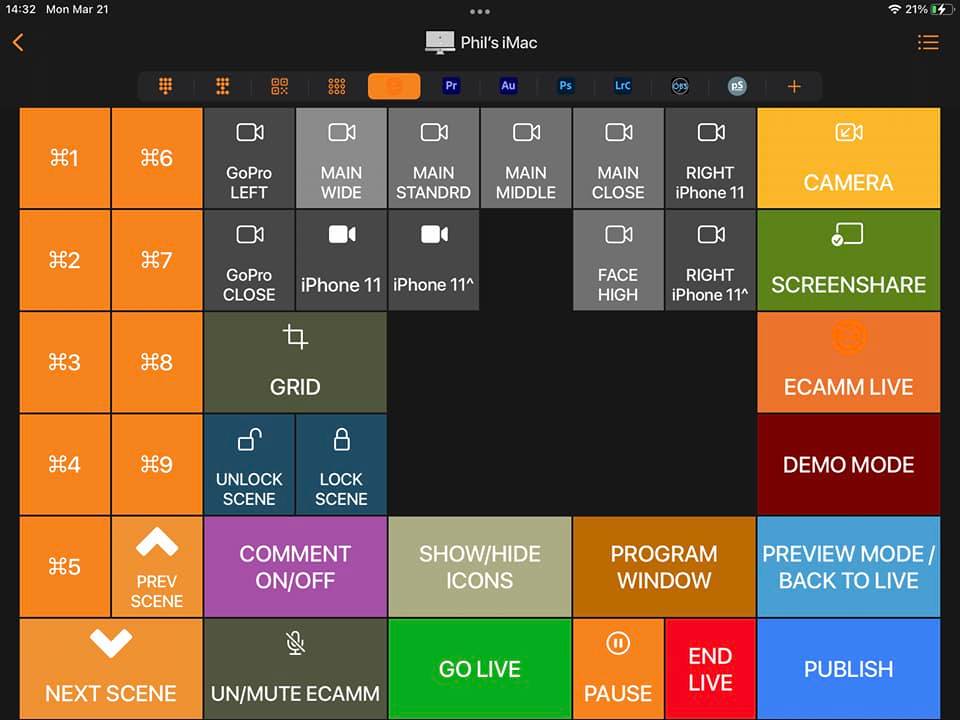Screen dimensions: 960x720
Task: Select the second numeric keypad tab
Action: pyautogui.click(x=222, y=86)
